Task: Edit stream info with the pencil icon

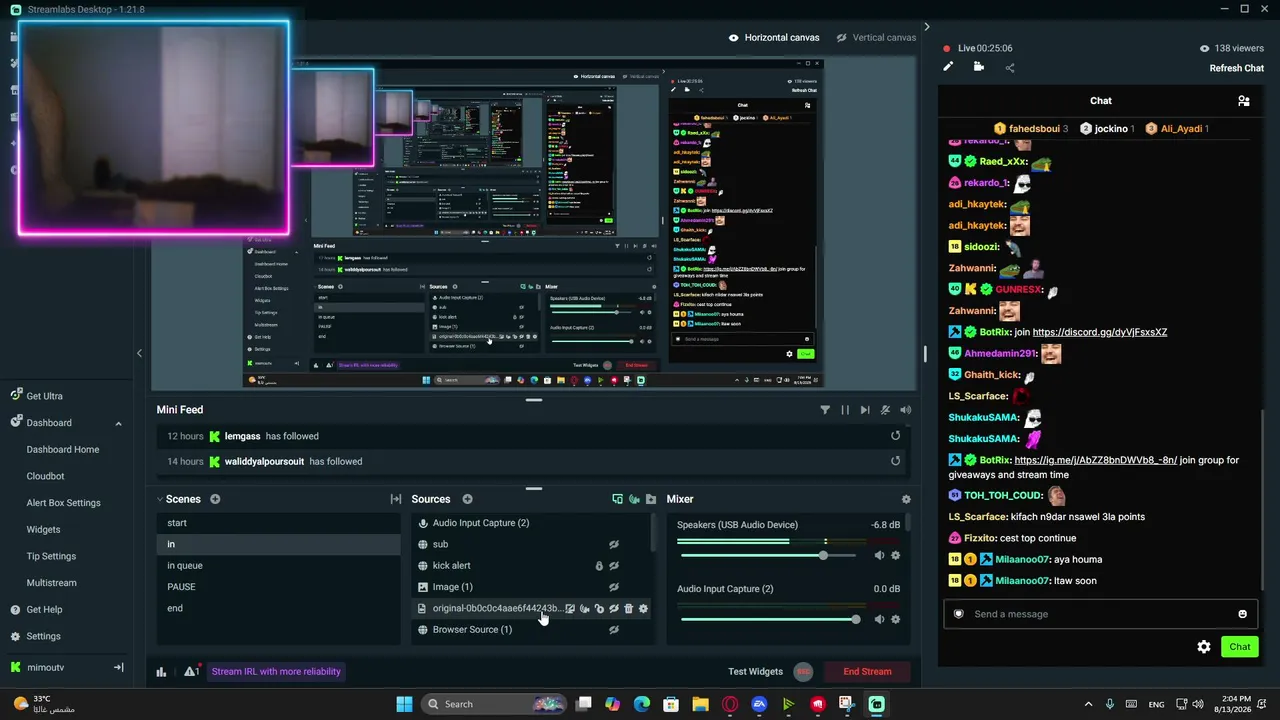Action: coord(948,67)
